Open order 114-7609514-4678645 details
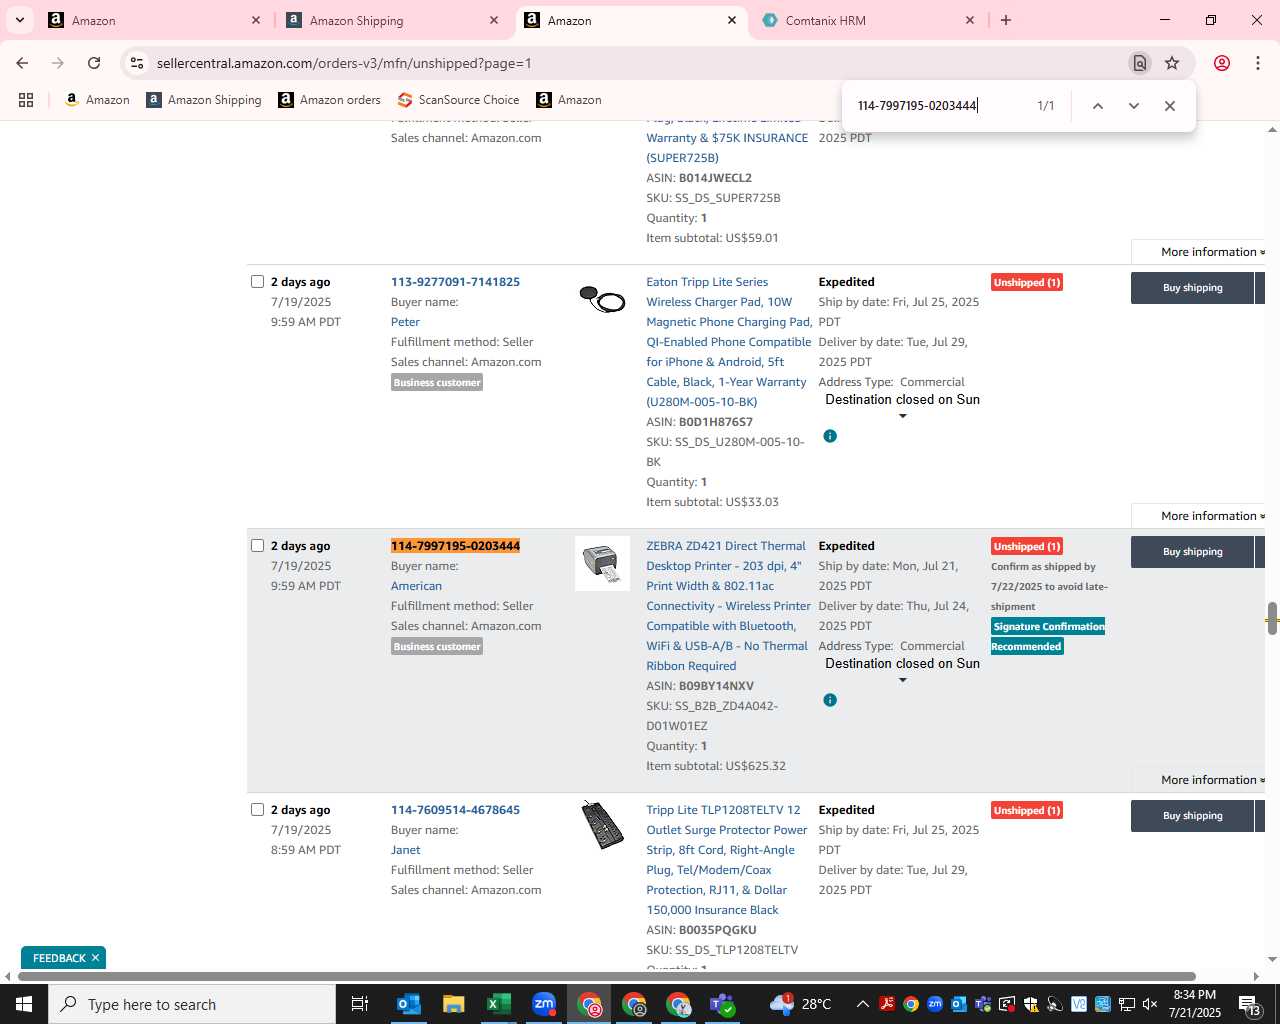1280x1024 pixels. pos(455,810)
